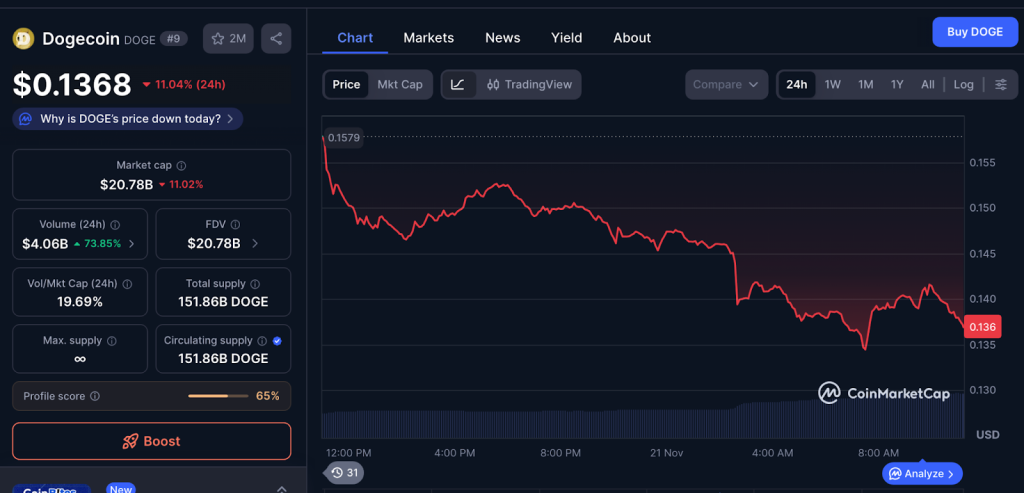Toggle chart to Mkt Cap view

point(399,85)
